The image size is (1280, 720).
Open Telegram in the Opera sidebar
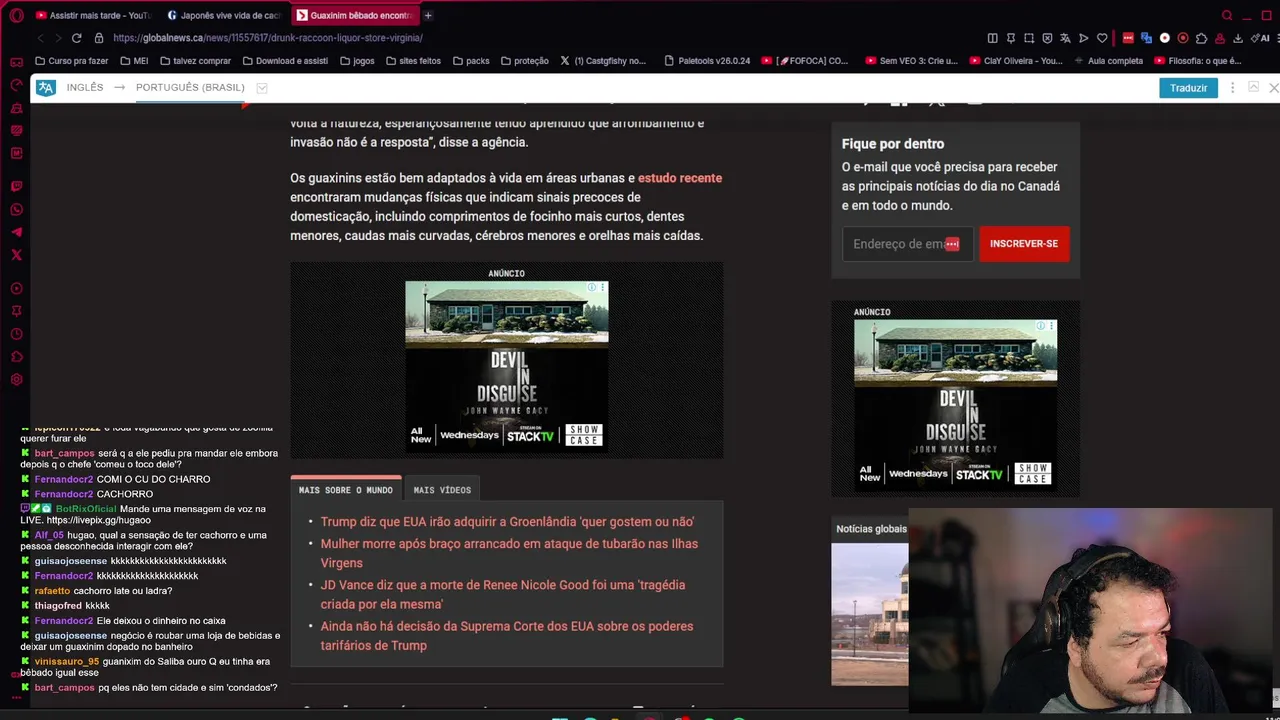(16, 232)
